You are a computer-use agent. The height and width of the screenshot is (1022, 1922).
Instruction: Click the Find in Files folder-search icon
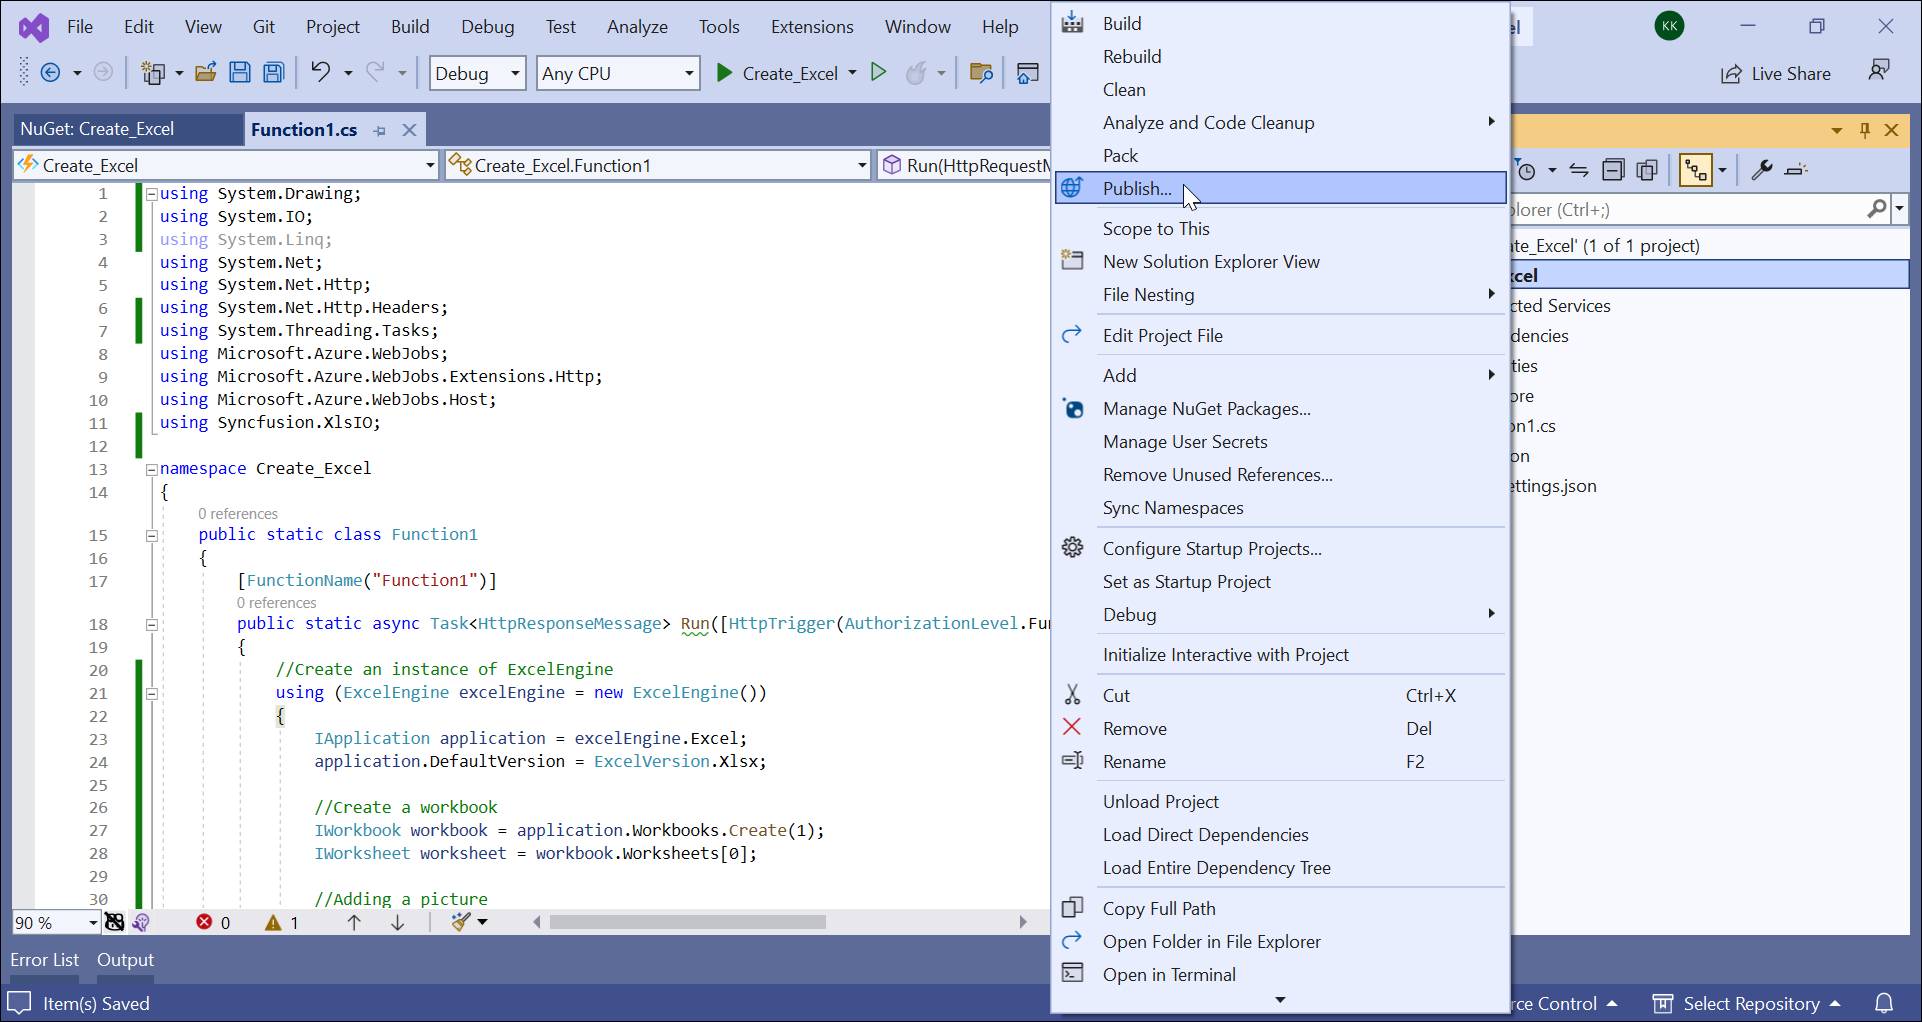pyautogui.click(x=982, y=73)
